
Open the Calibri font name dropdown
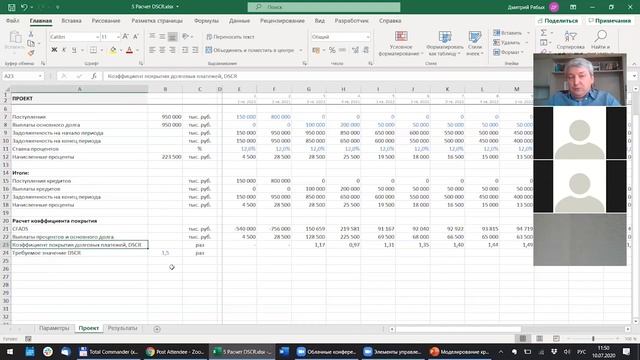(x=97, y=37)
